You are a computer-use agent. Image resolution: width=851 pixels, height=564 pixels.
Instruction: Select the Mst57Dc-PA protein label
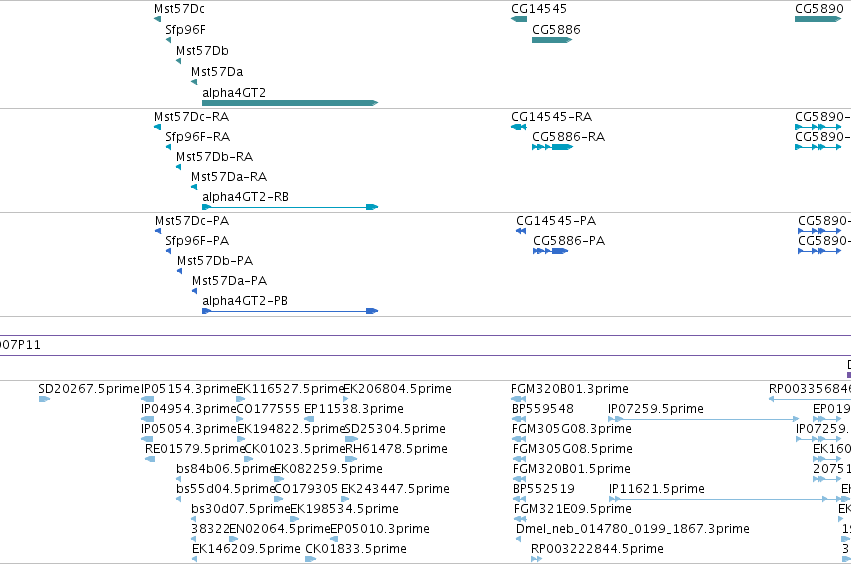[x=192, y=221]
